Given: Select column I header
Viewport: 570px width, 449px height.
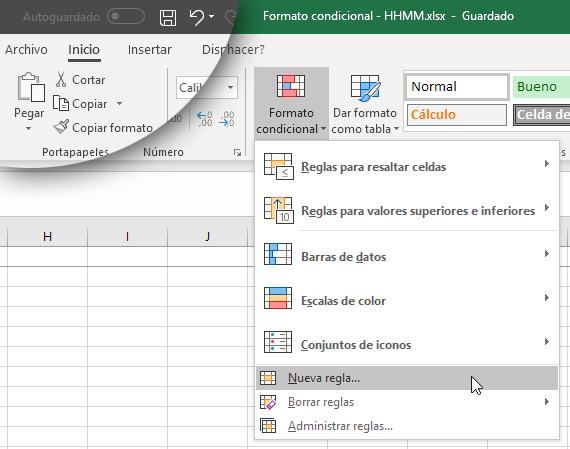Looking at the screenshot, I should coord(127,237).
